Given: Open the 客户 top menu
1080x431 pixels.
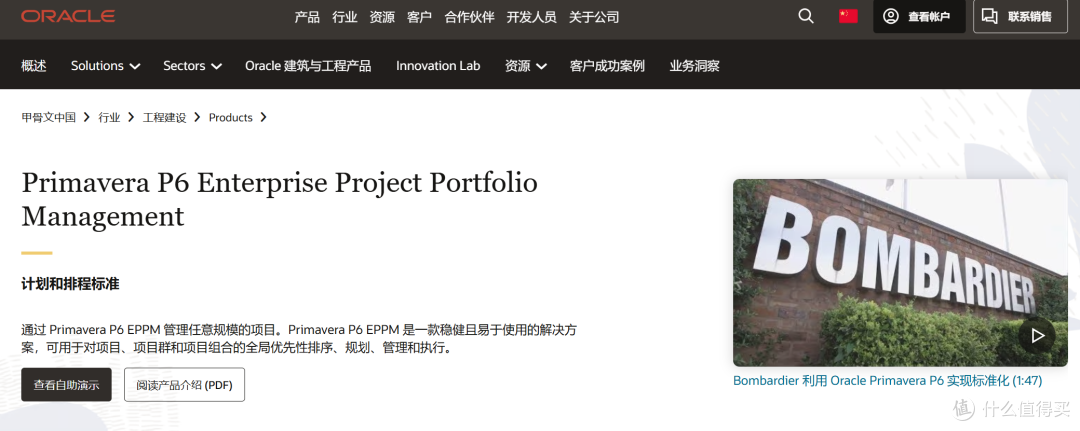Looking at the screenshot, I should click(419, 17).
